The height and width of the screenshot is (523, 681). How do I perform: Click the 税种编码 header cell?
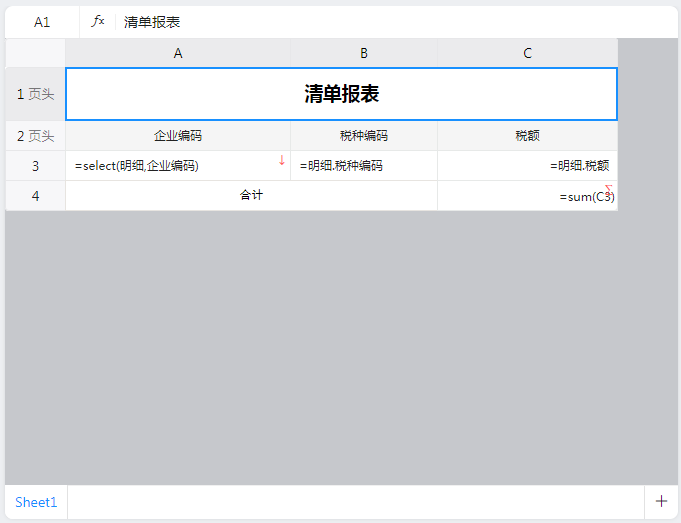364,136
